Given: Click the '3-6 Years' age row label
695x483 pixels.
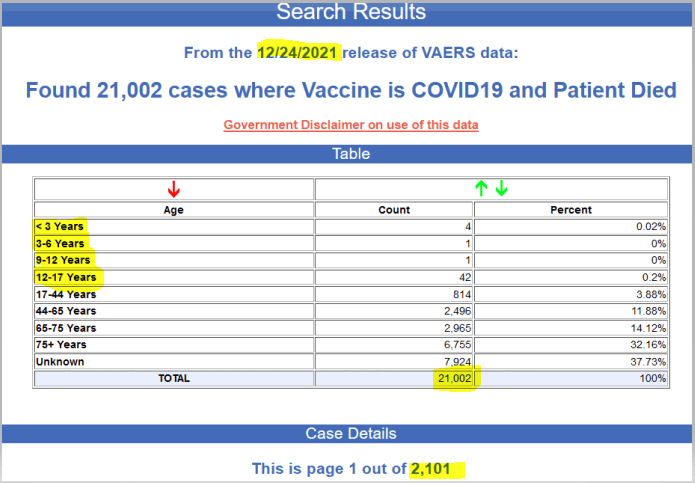Looking at the screenshot, I should pyautogui.click(x=62, y=243).
